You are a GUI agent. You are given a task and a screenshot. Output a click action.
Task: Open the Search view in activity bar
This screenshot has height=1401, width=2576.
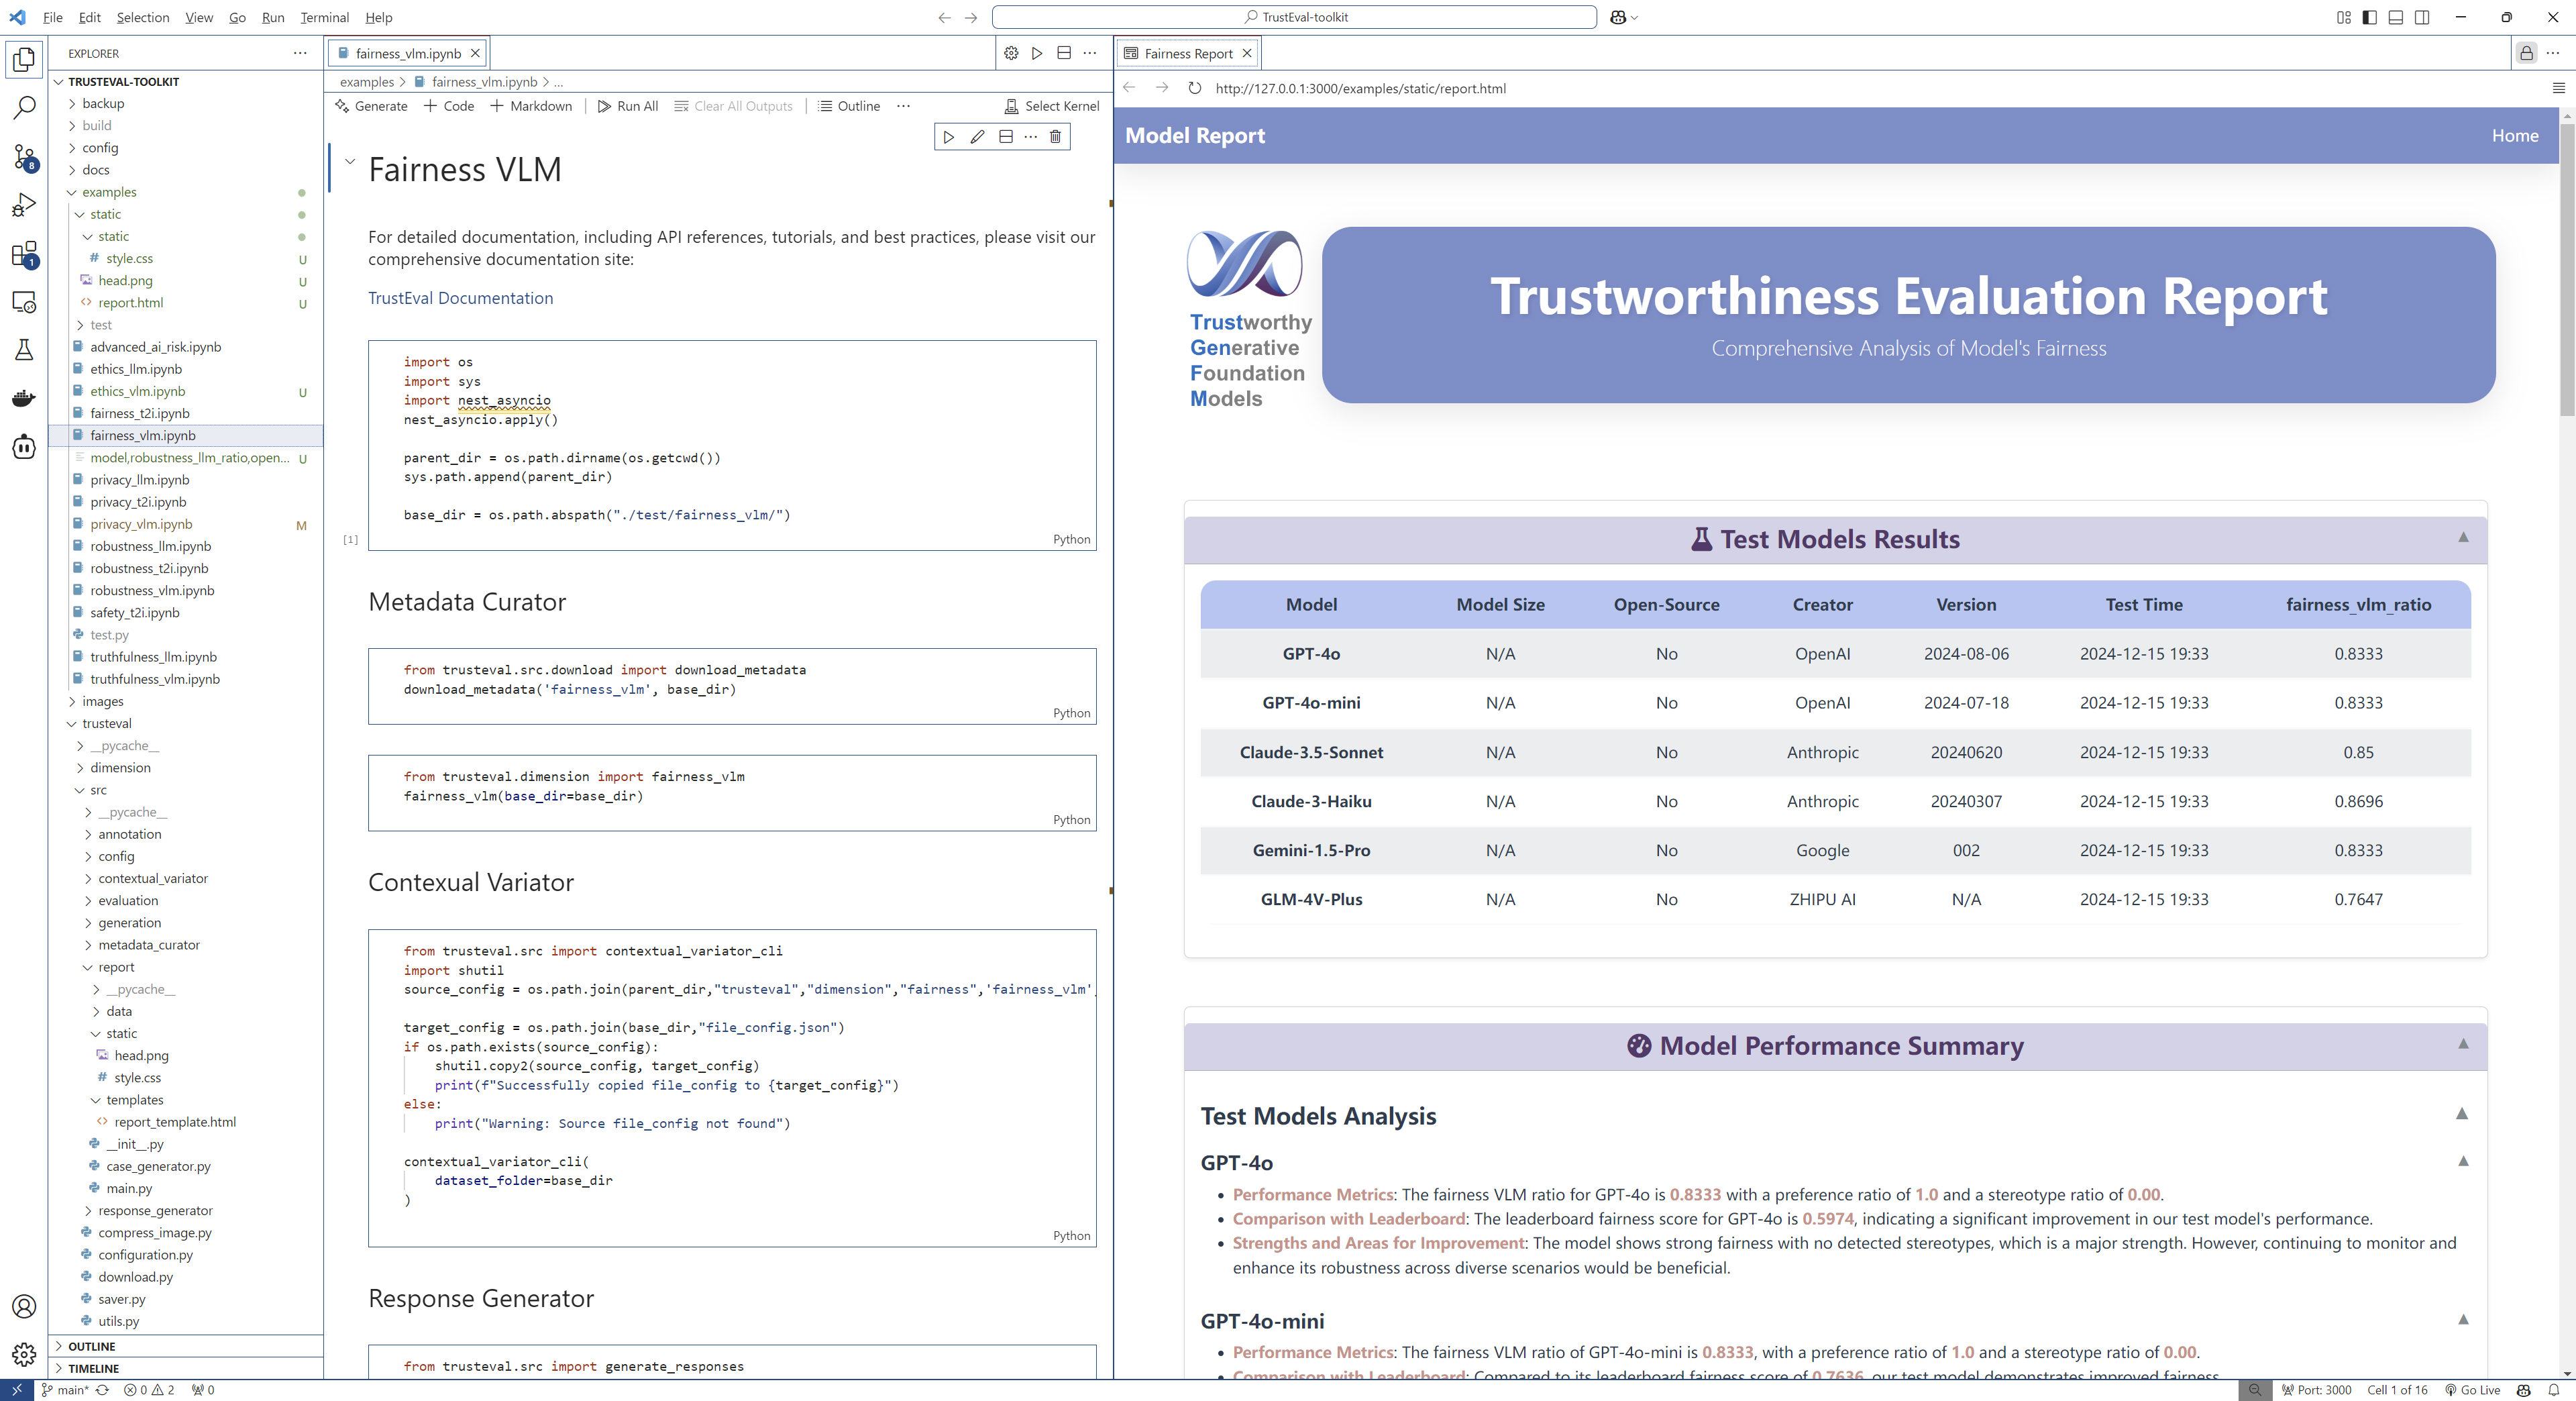[x=24, y=107]
